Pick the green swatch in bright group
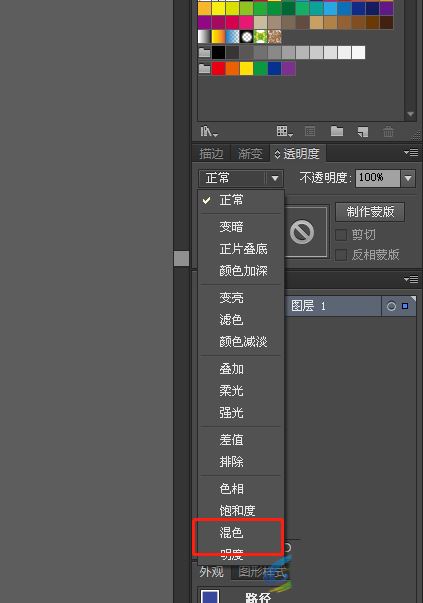The image size is (423, 603). pyautogui.click(x=260, y=69)
